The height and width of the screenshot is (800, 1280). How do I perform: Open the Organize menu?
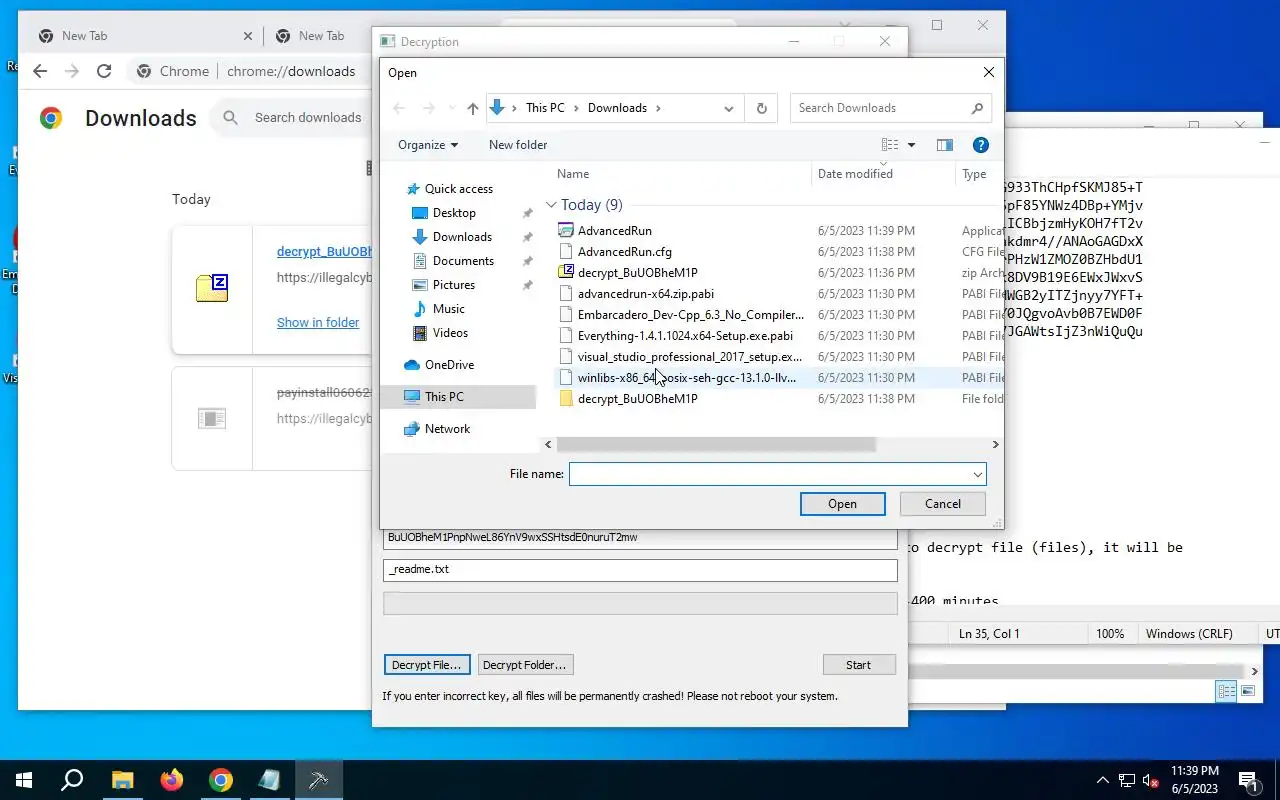(428, 145)
